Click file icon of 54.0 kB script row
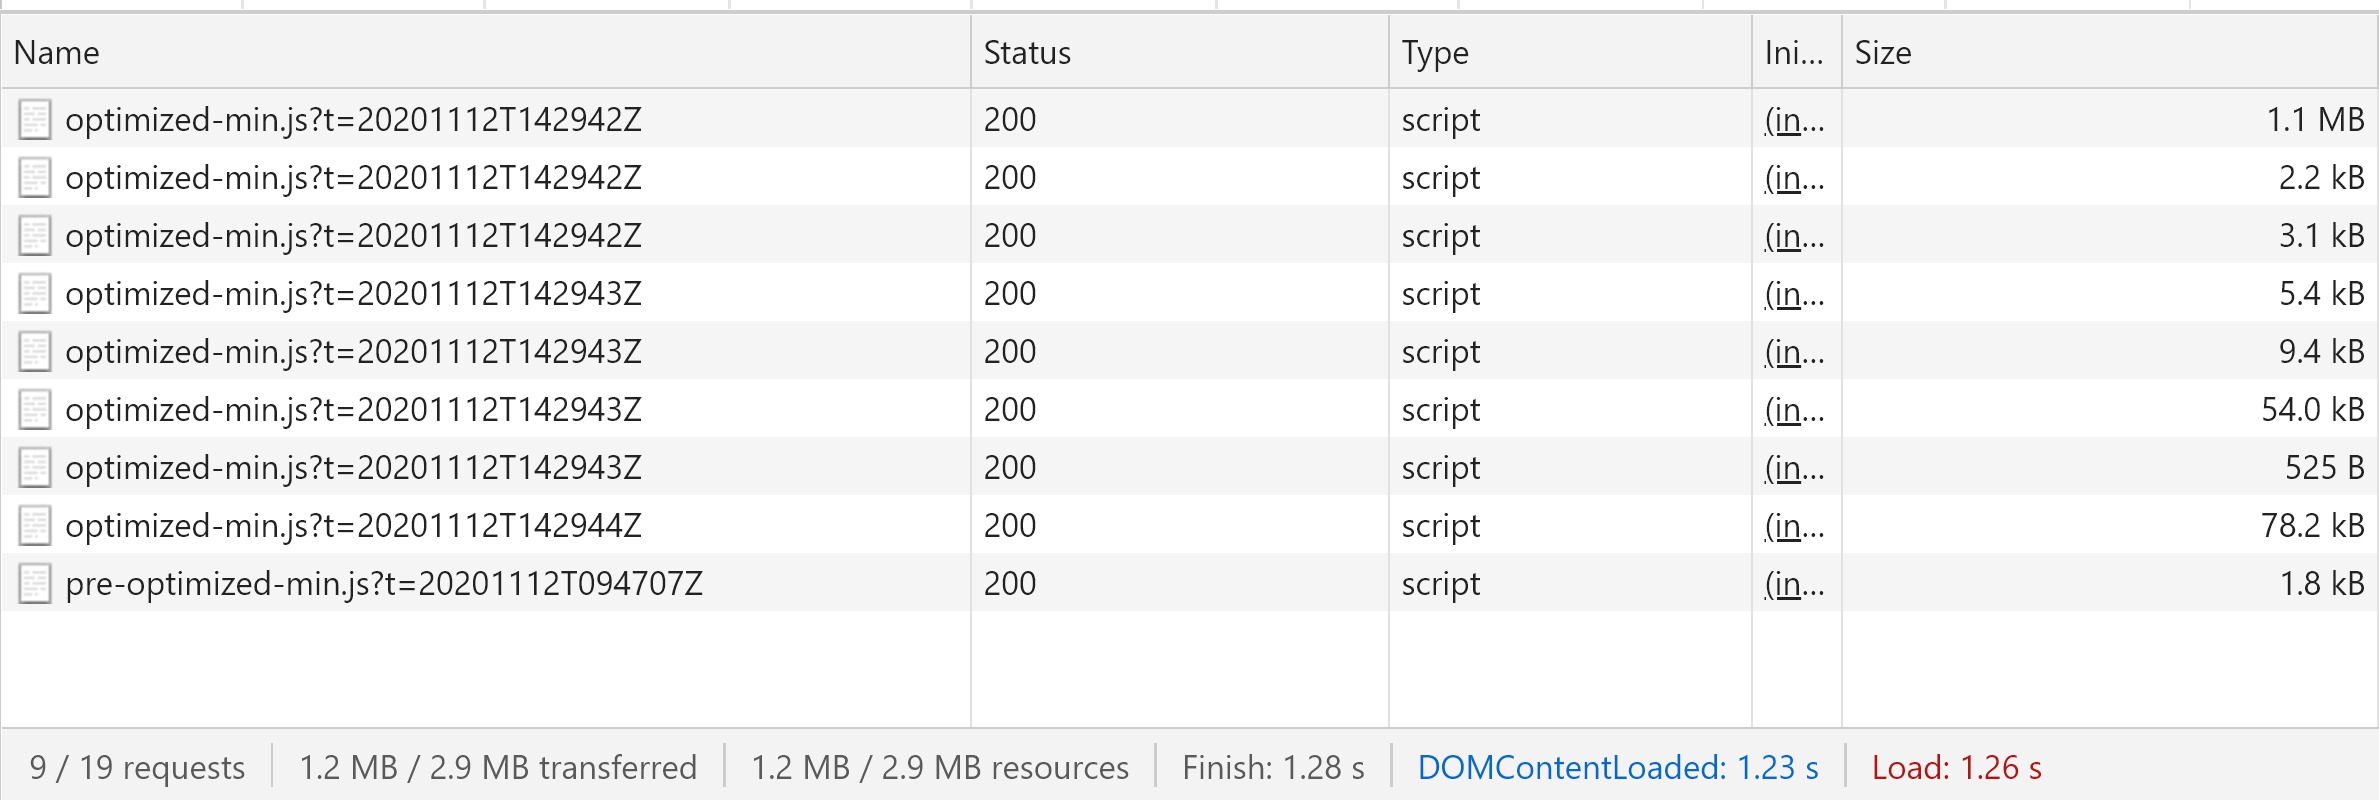 click(35, 410)
